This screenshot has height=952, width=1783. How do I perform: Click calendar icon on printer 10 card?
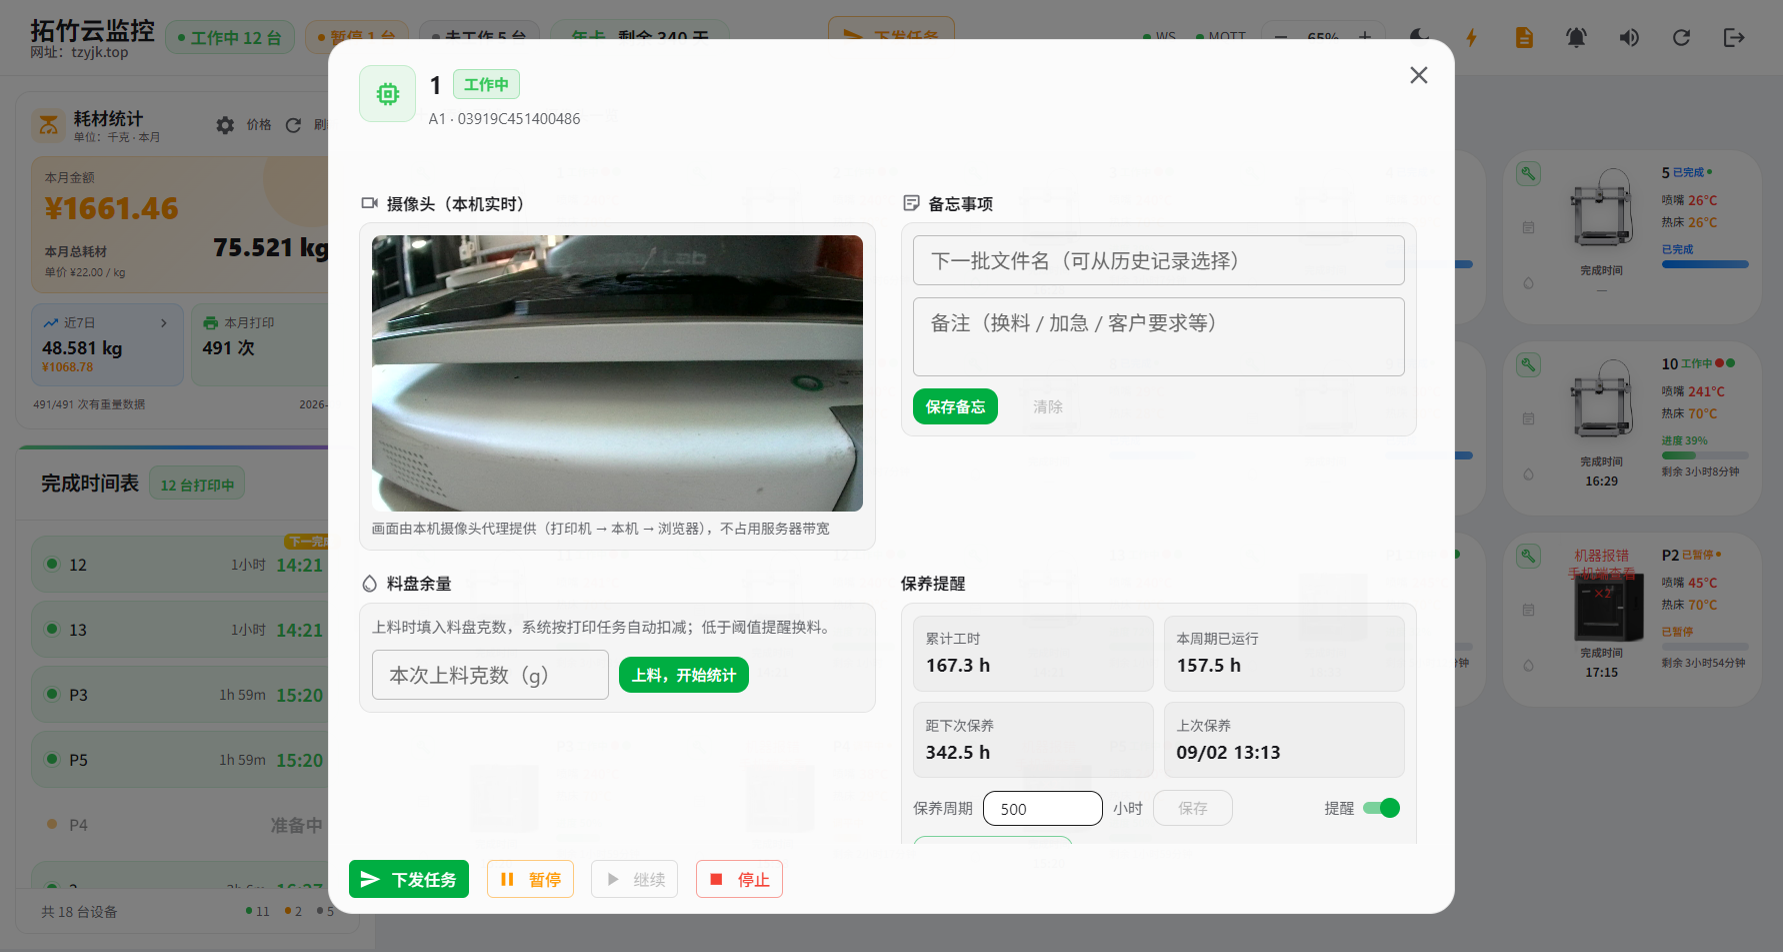pos(1528,419)
